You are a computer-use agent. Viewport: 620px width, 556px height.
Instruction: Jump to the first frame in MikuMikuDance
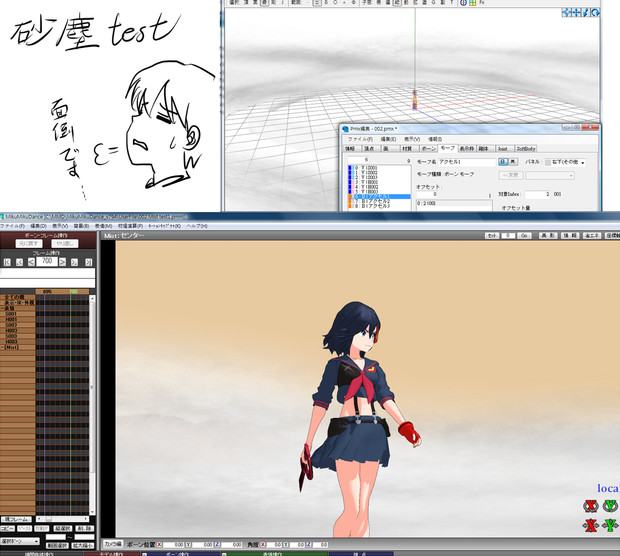click(x=7, y=262)
